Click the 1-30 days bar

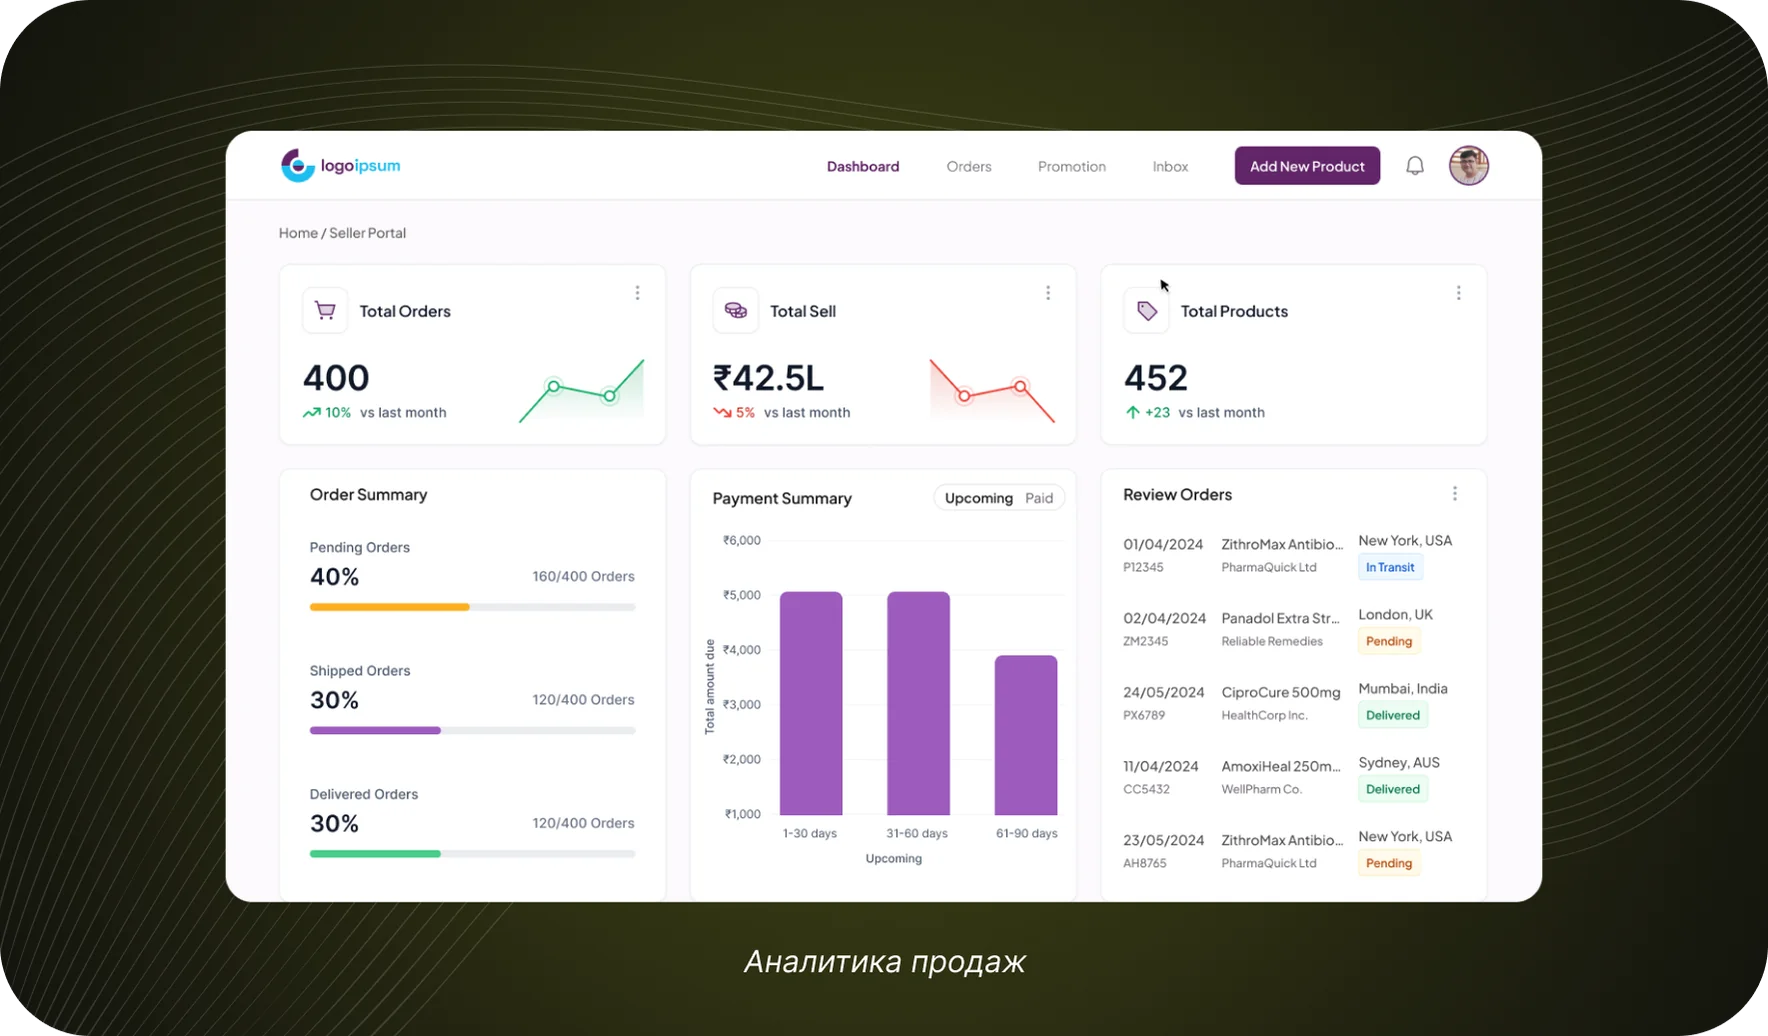coord(811,703)
